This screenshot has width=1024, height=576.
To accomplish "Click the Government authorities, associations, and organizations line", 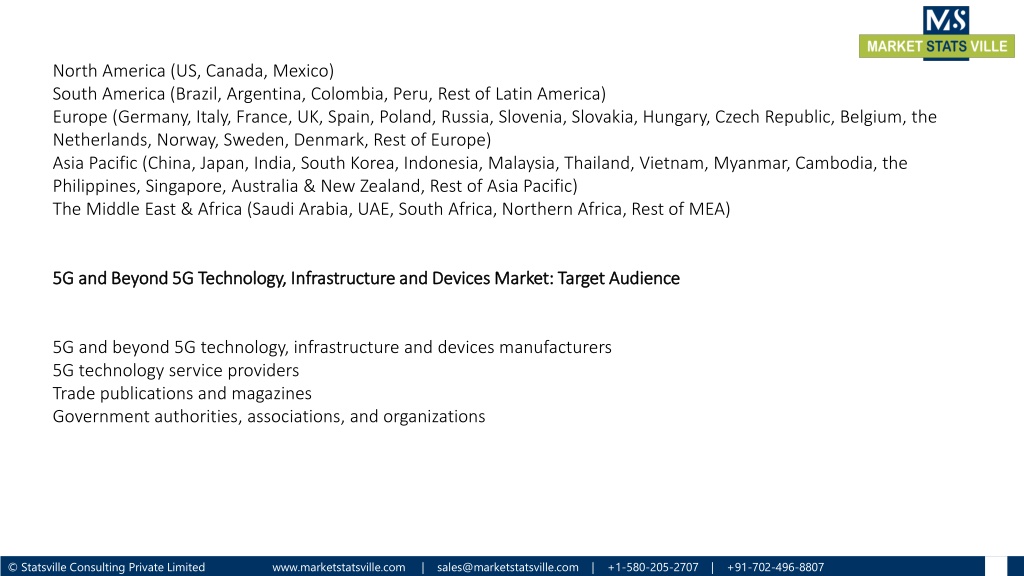I will tap(268, 417).
